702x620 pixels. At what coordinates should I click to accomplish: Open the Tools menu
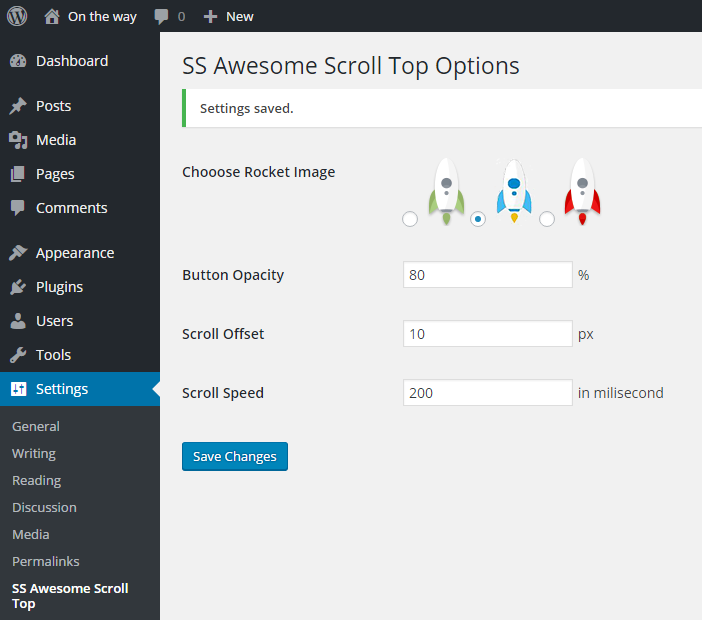click(x=80, y=355)
